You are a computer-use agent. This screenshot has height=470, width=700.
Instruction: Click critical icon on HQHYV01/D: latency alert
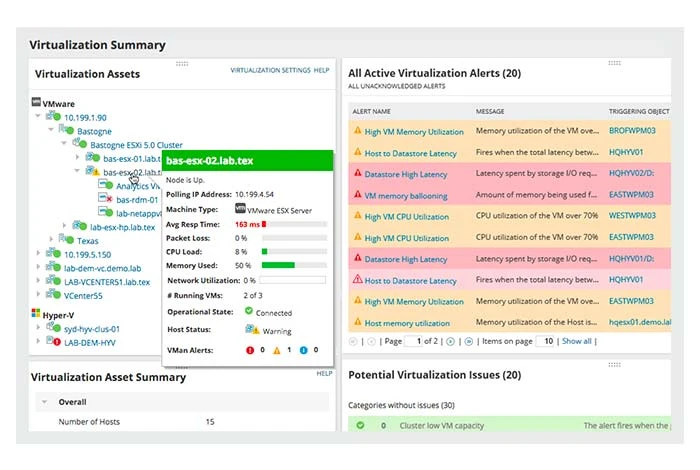(x=358, y=258)
